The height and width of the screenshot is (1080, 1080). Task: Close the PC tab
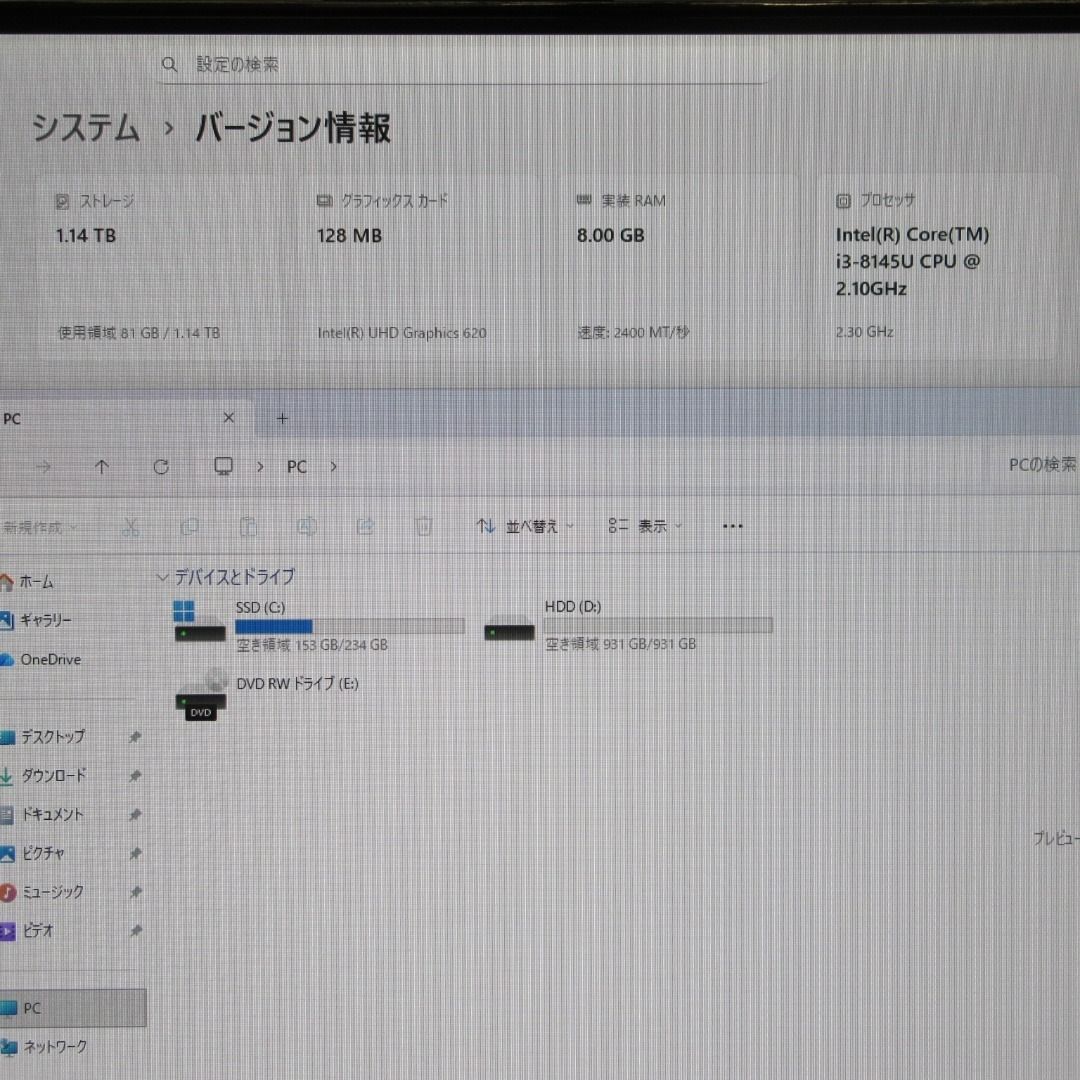pos(228,418)
